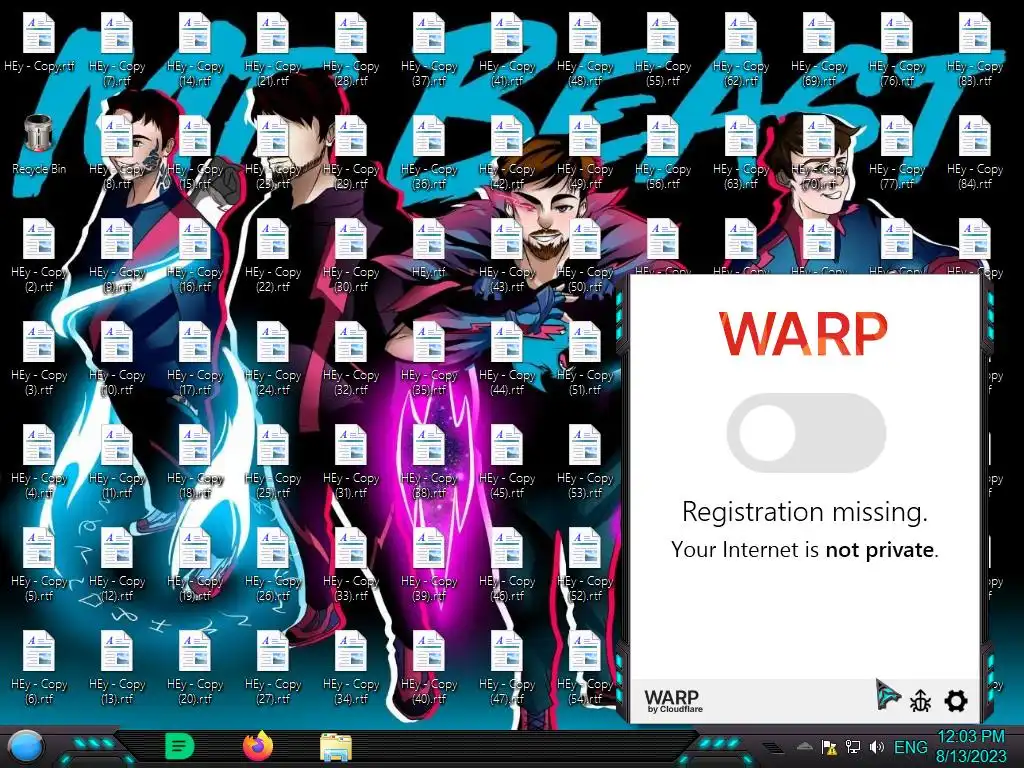Viewport: 1024px width, 768px height.
Task: Select the HEy.rtf desktop file
Action: click(x=428, y=248)
